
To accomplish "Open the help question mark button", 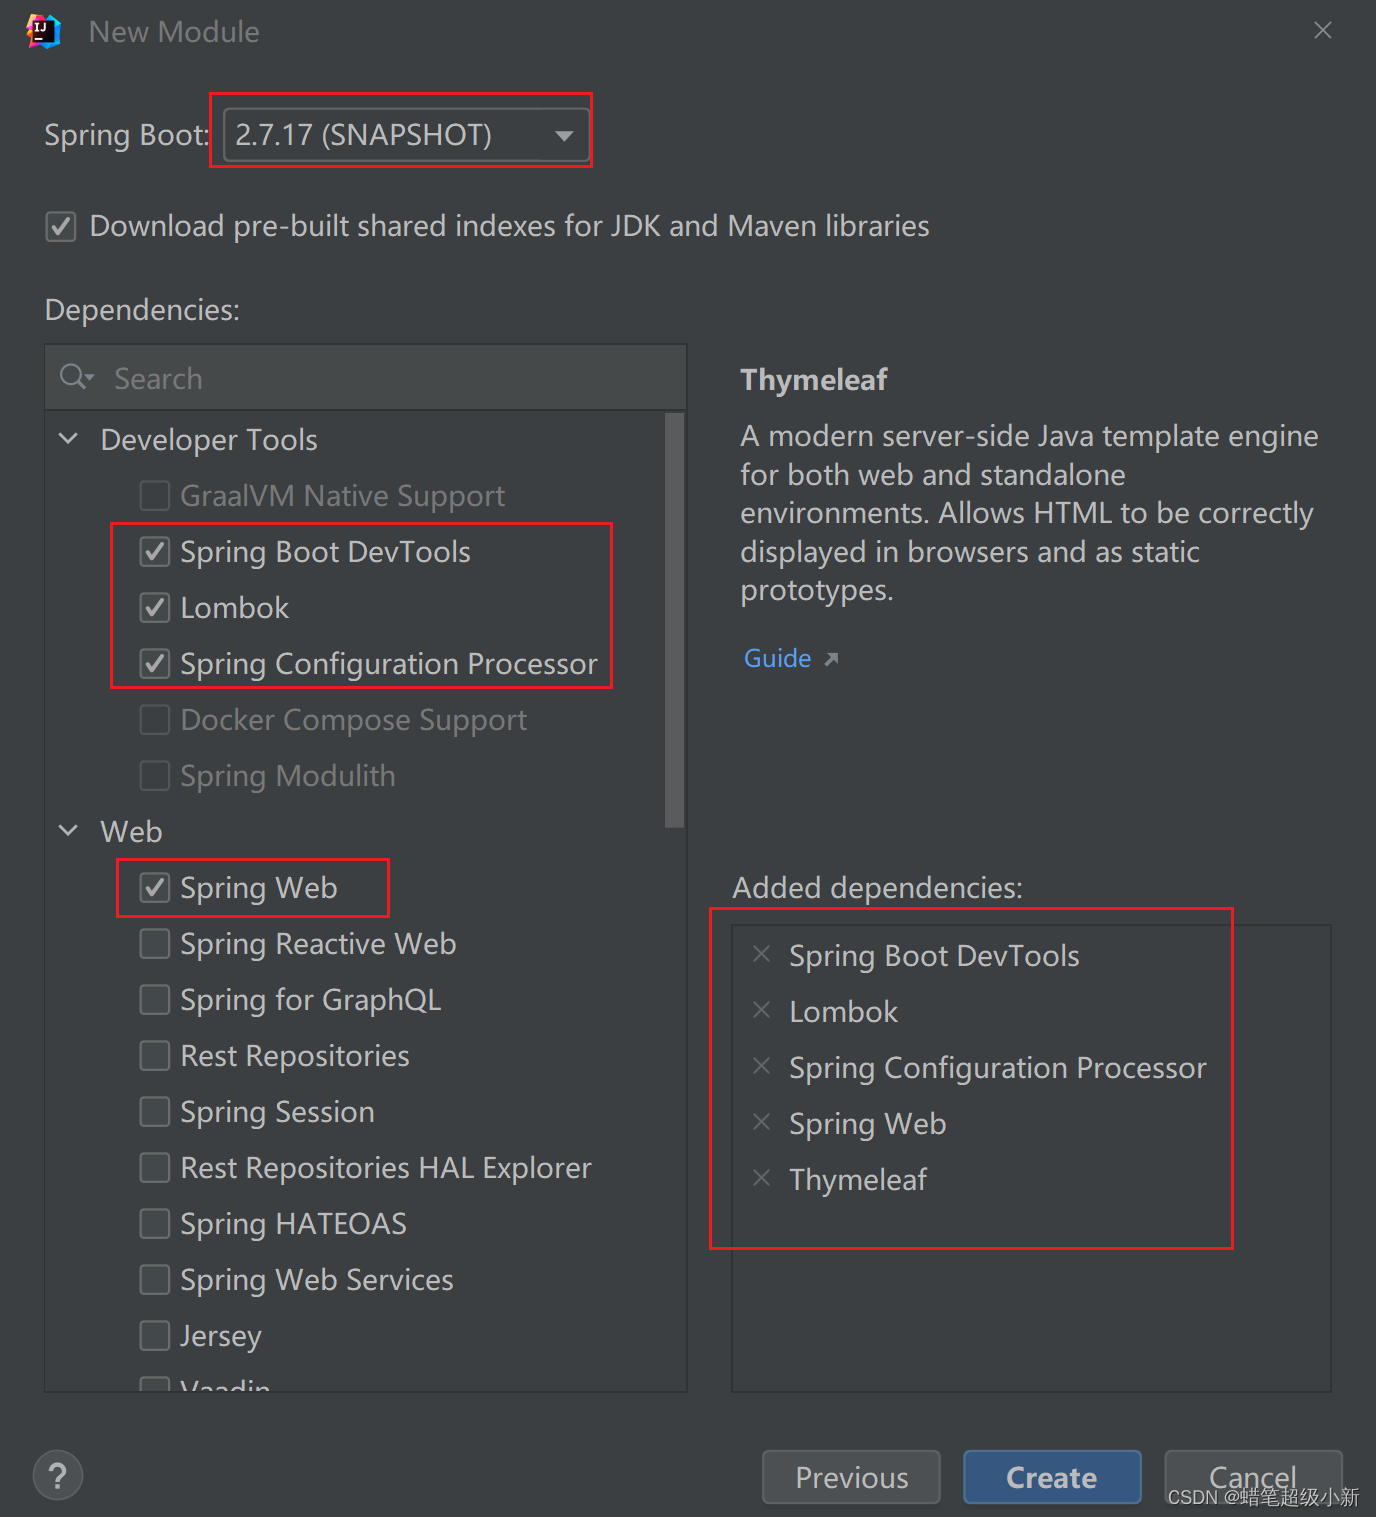I will (x=58, y=1475).
